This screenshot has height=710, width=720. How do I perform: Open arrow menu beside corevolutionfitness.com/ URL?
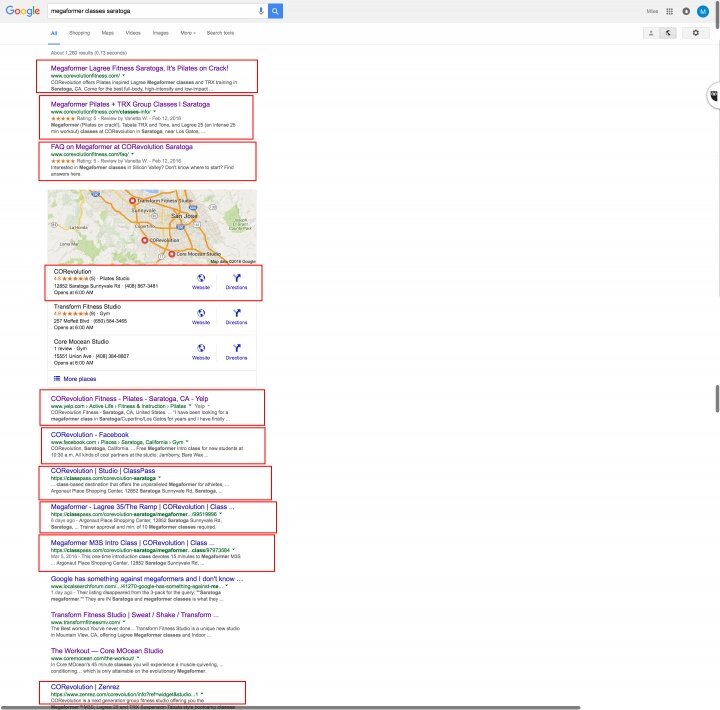click(x=124, y=75)
